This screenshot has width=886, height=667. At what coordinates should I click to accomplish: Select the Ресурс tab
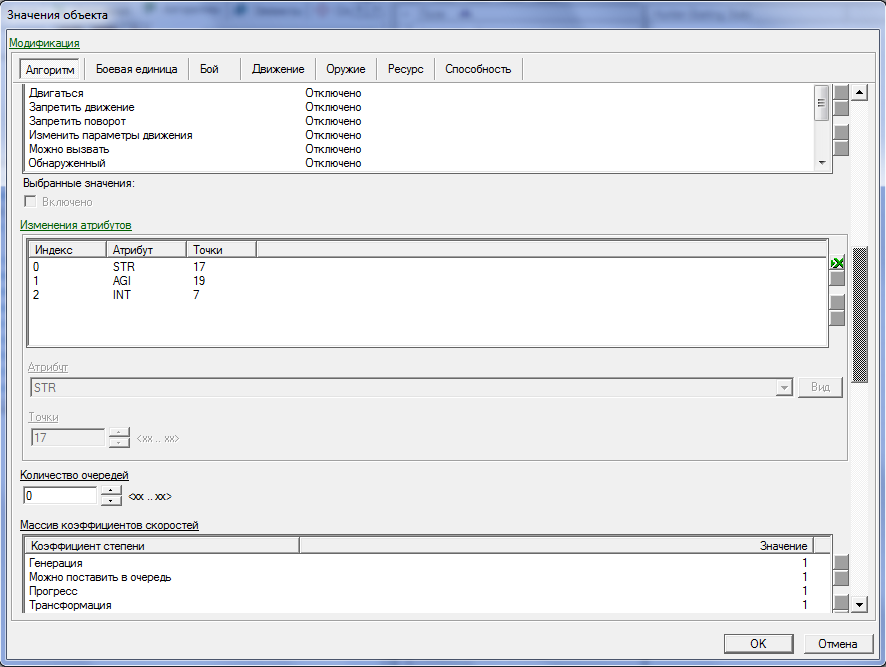click(406, 69)
